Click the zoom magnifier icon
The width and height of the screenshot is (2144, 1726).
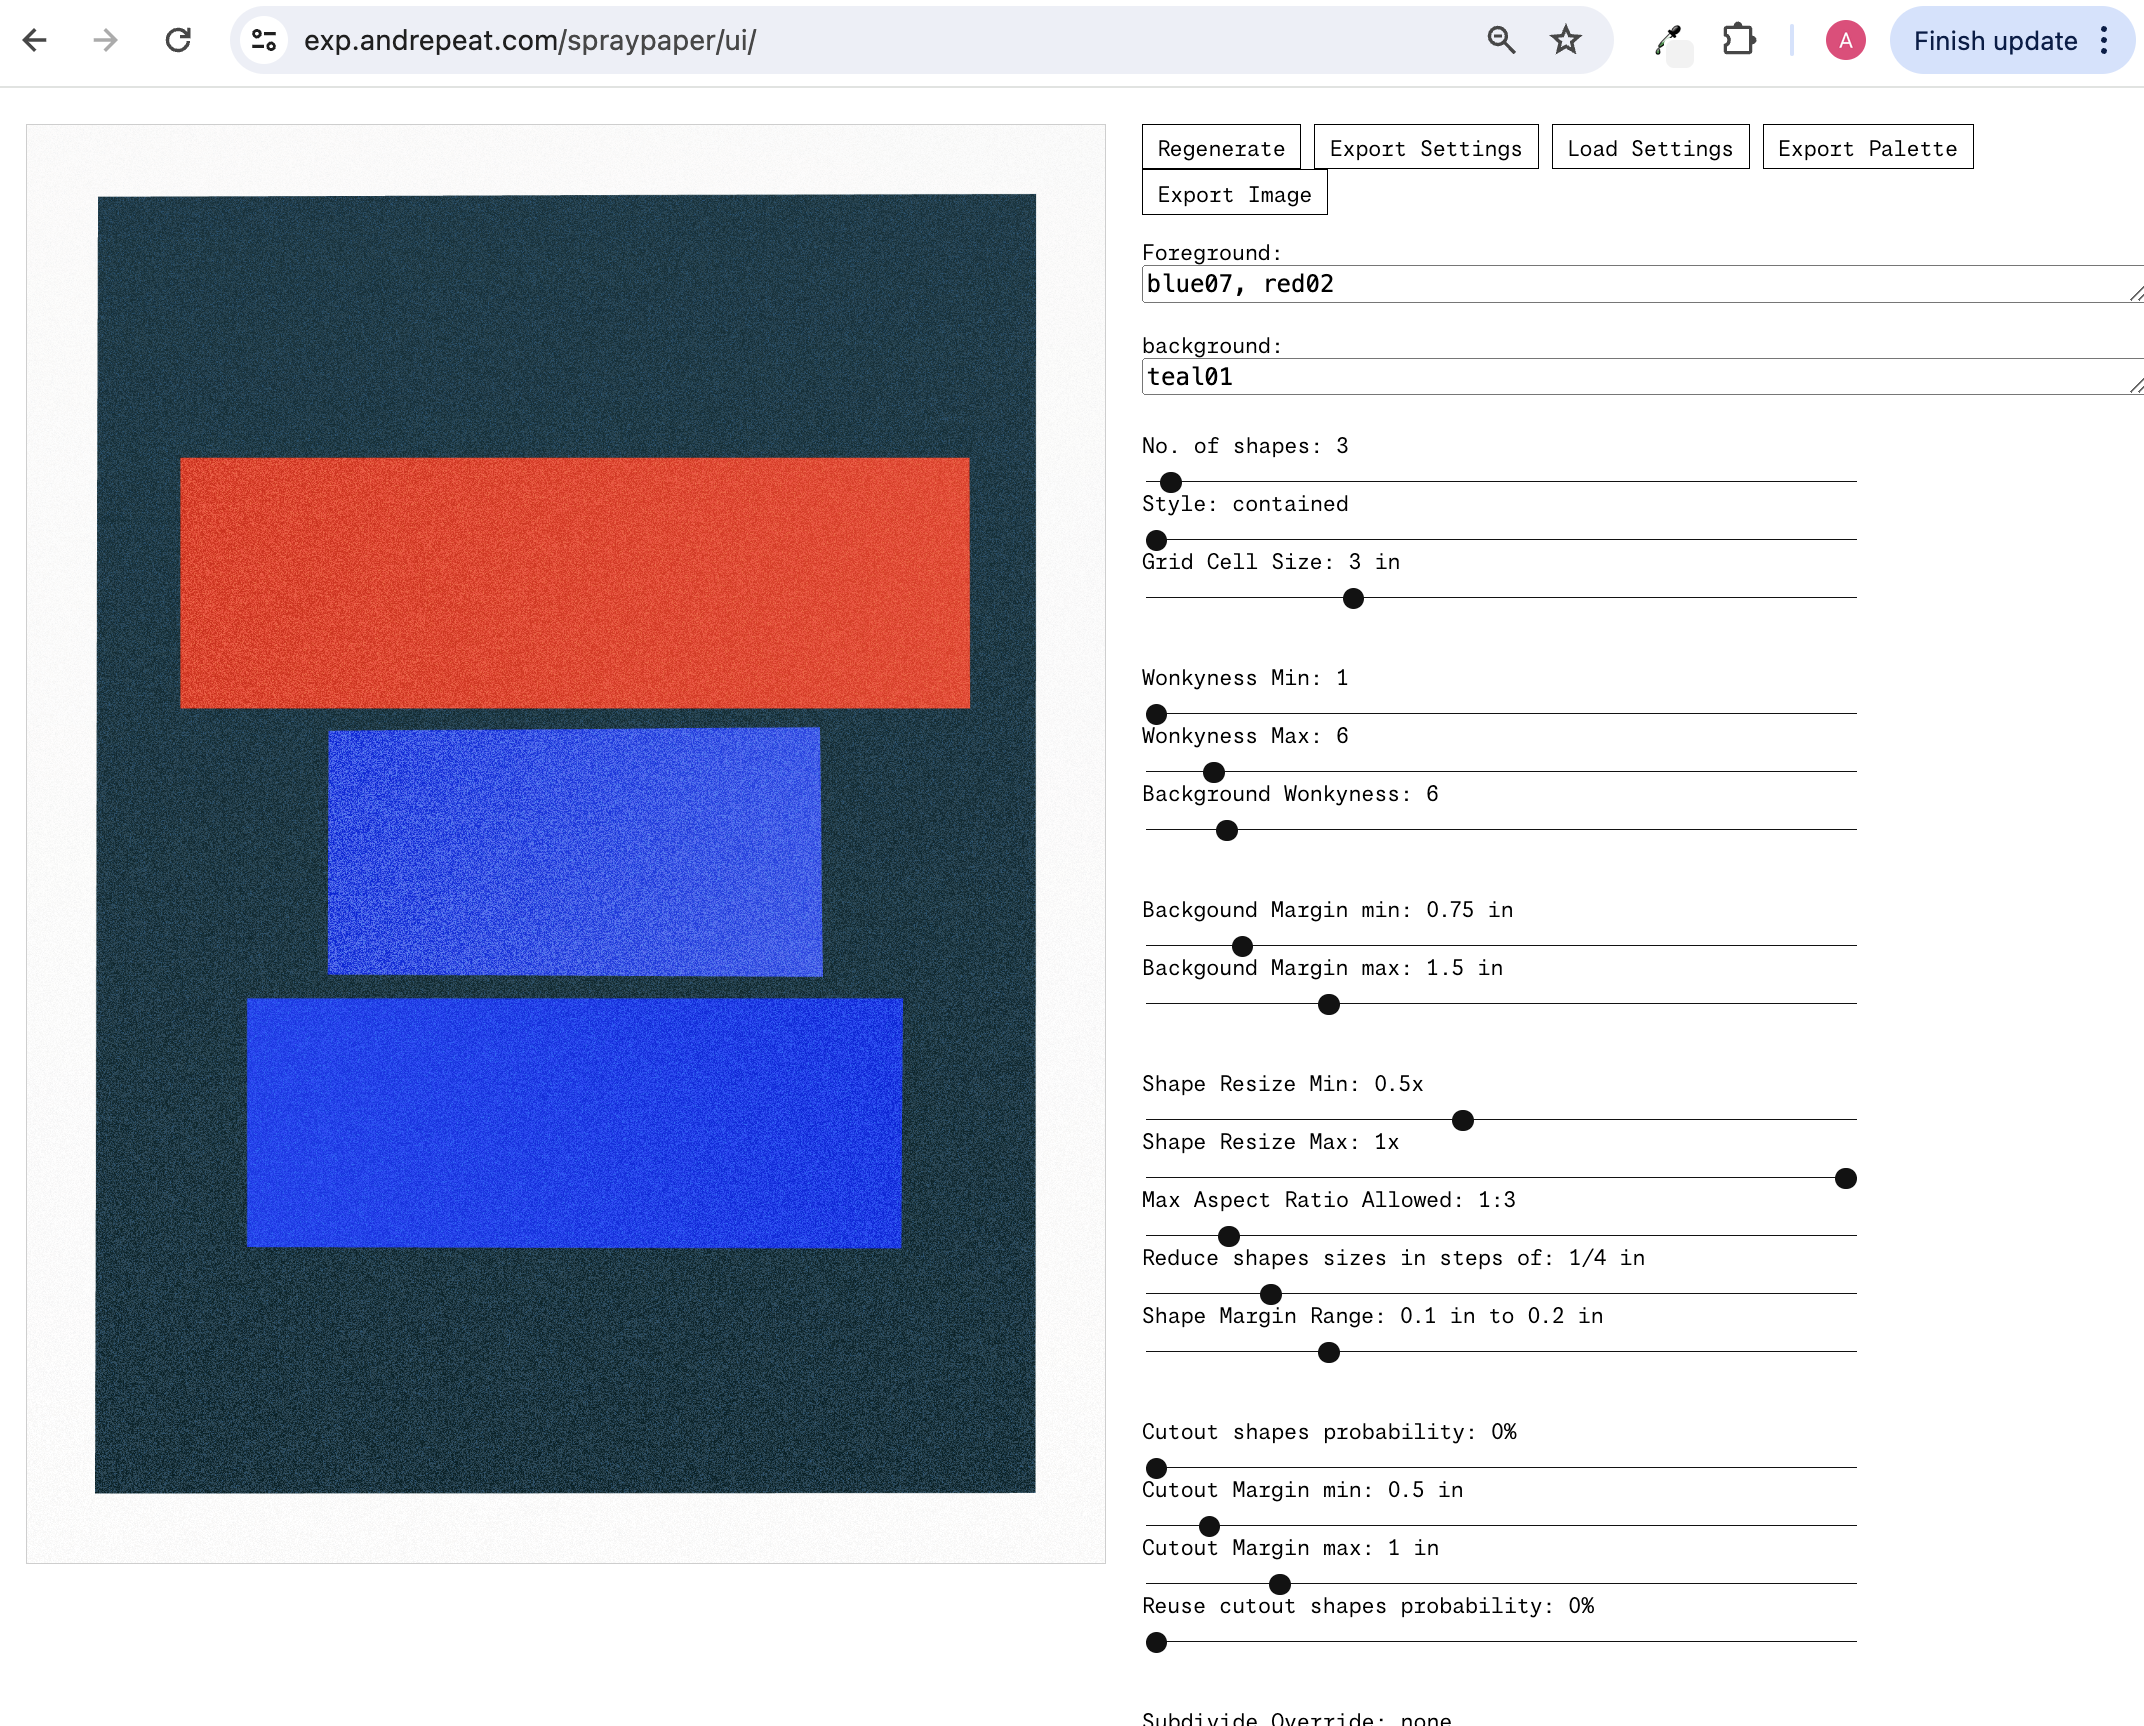1501,40
